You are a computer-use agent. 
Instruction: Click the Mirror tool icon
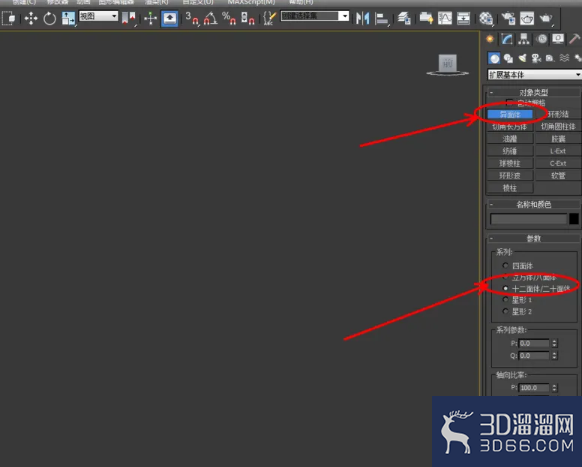(362, 18)
